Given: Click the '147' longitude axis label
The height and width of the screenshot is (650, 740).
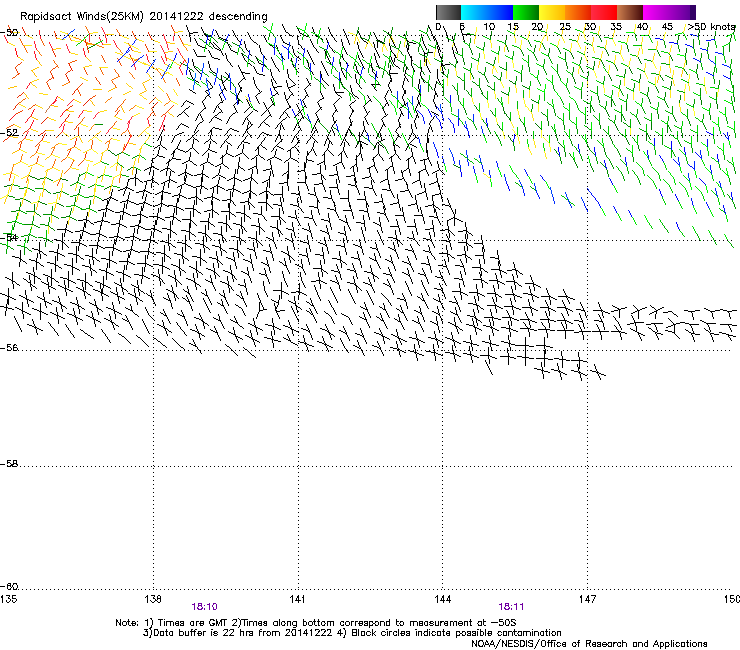Looking at the screenshot, I should [587, 599].
